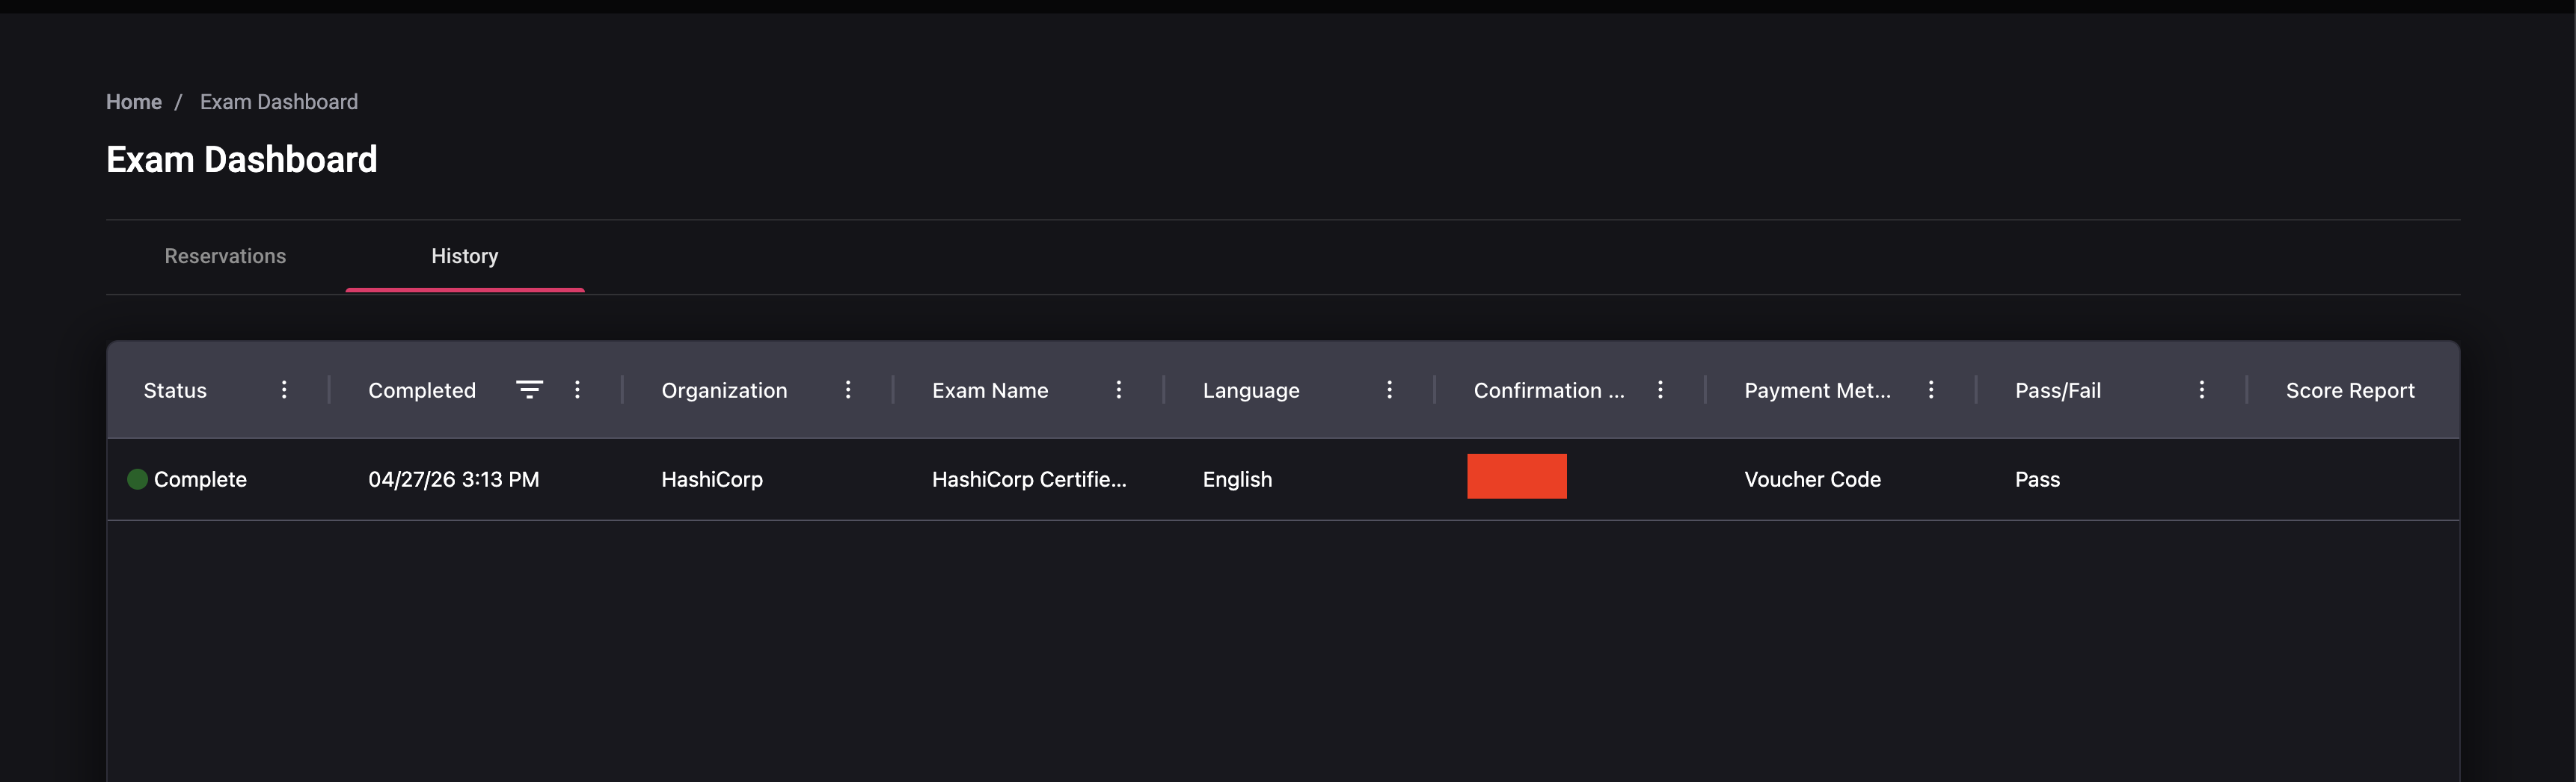Click the Score Report column header
The height and width of the screenshot is (782, 2576).
pos(2349,391)
